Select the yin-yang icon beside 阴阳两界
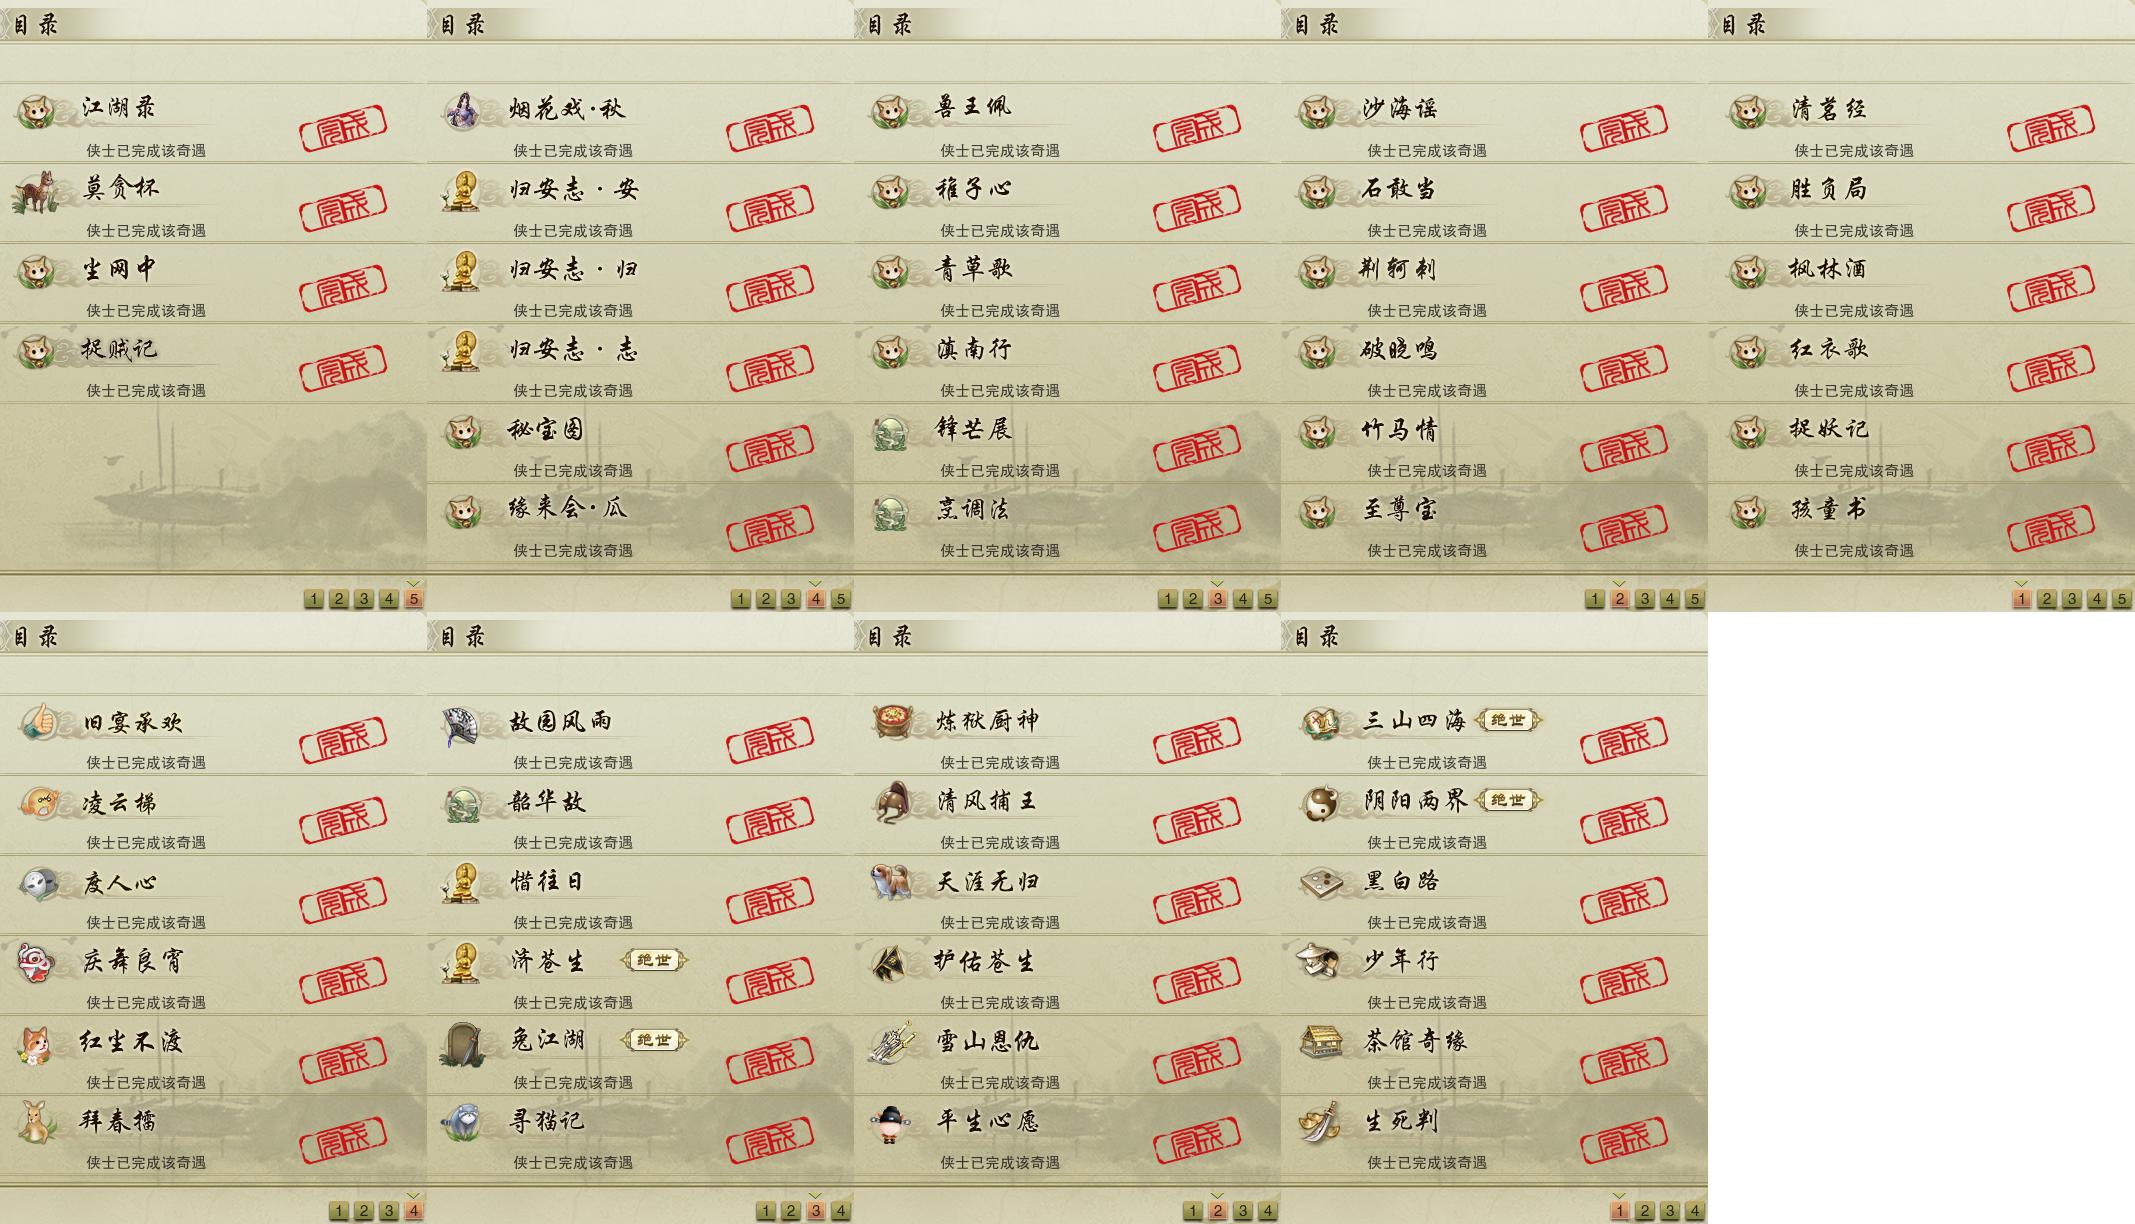The image size is (2135, 1224). (x=1320, y=803)
